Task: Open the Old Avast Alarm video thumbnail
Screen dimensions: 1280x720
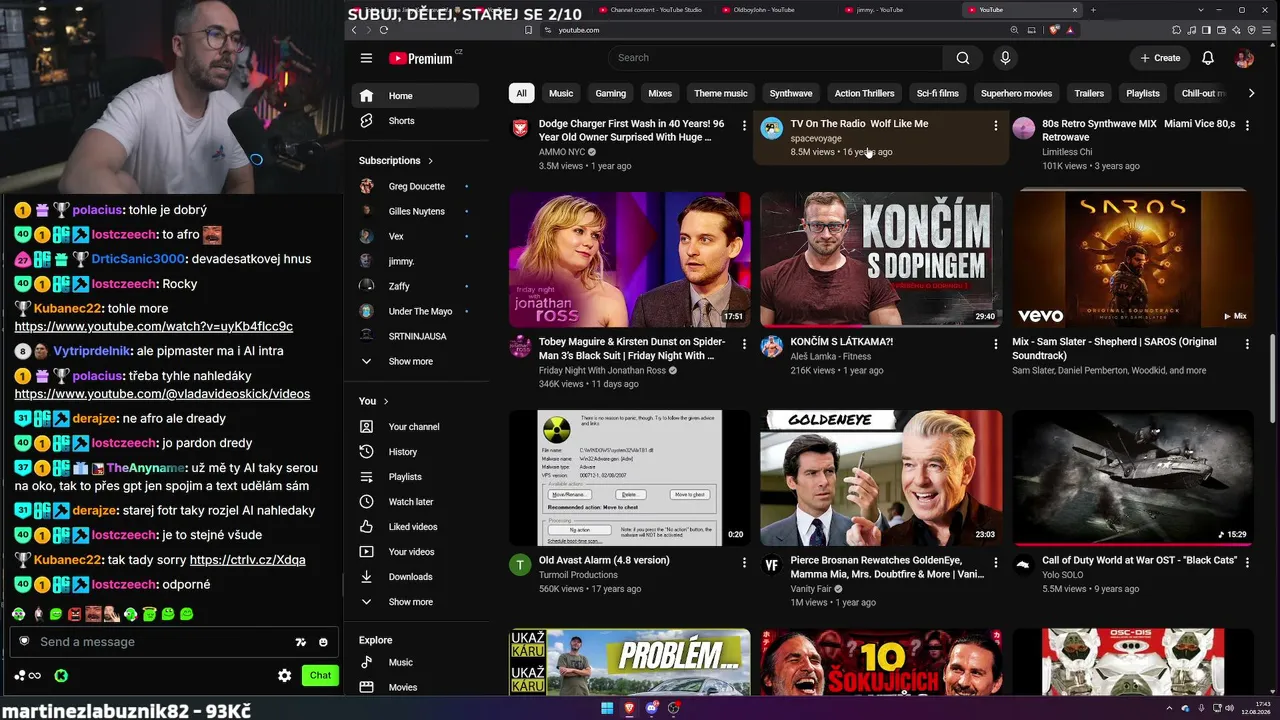Action: coord(630,478)
